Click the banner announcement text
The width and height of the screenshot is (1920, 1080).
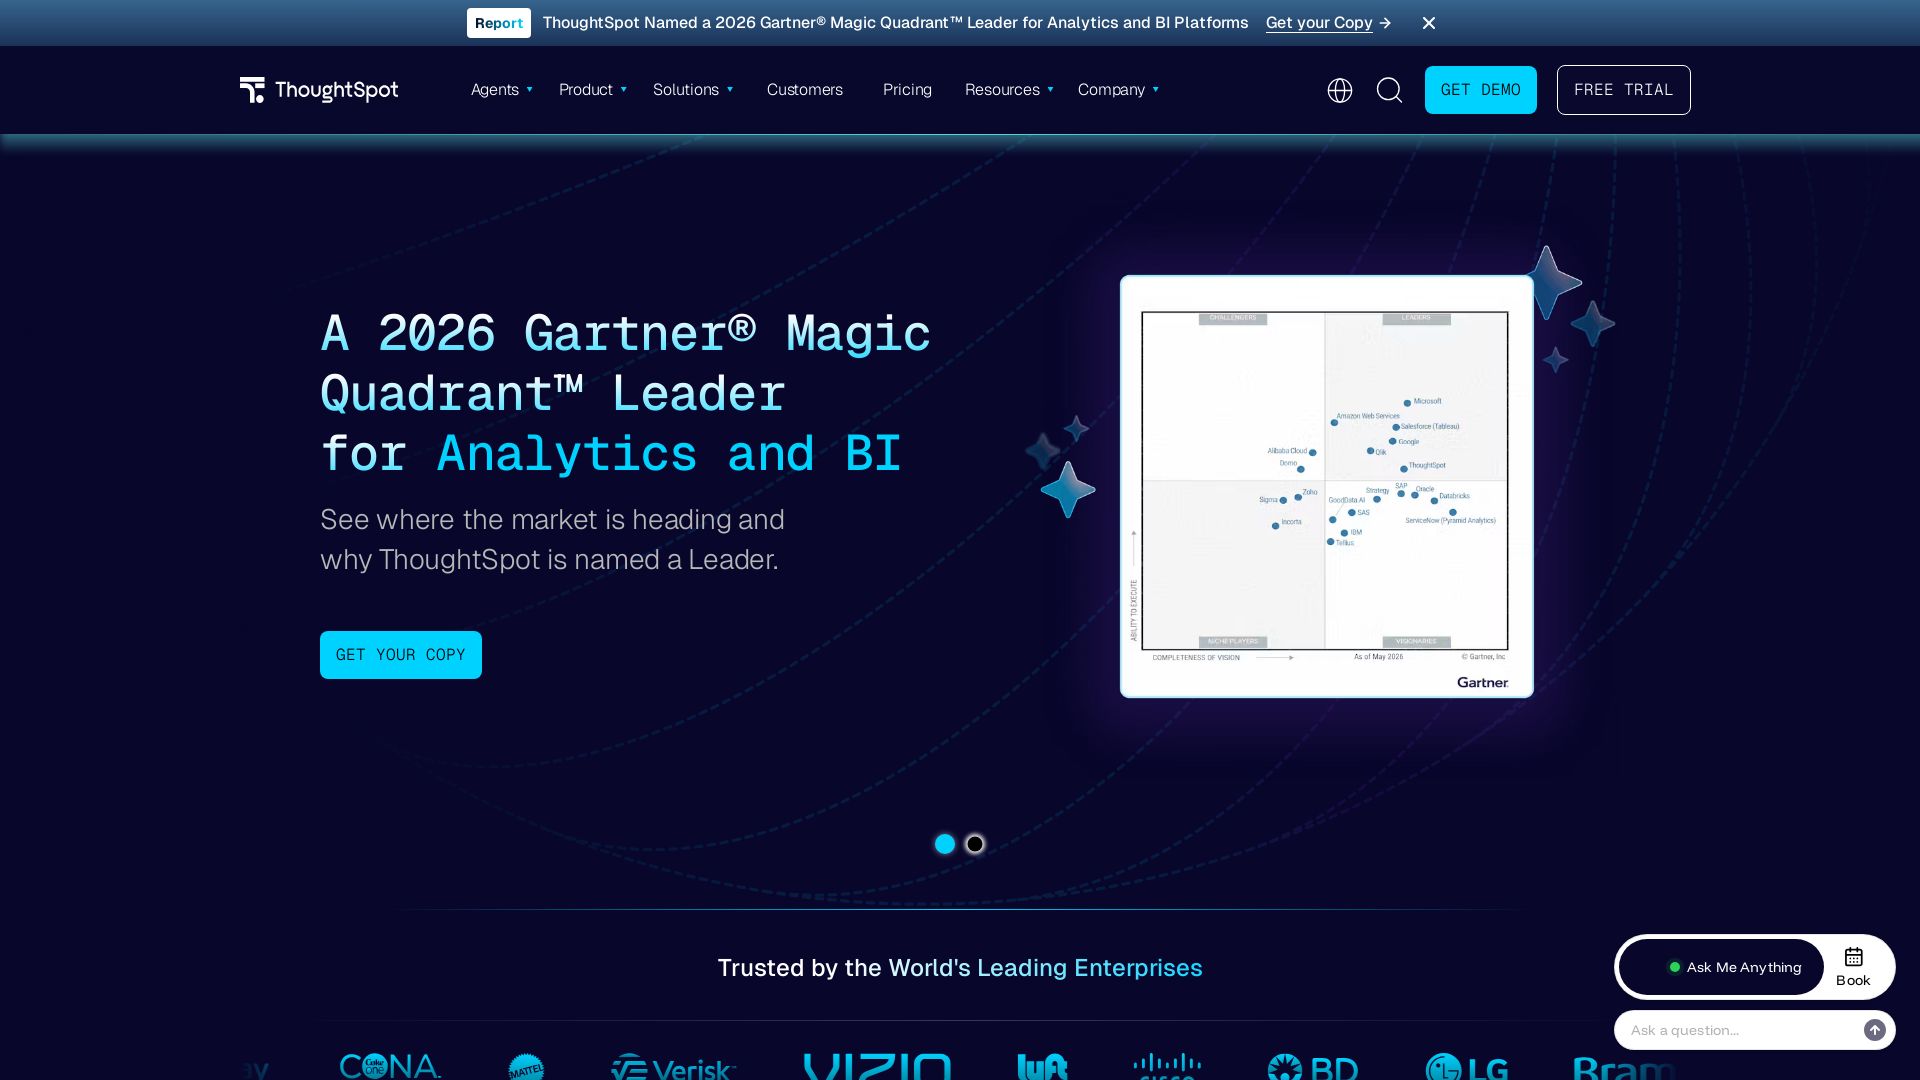(895, 23)
